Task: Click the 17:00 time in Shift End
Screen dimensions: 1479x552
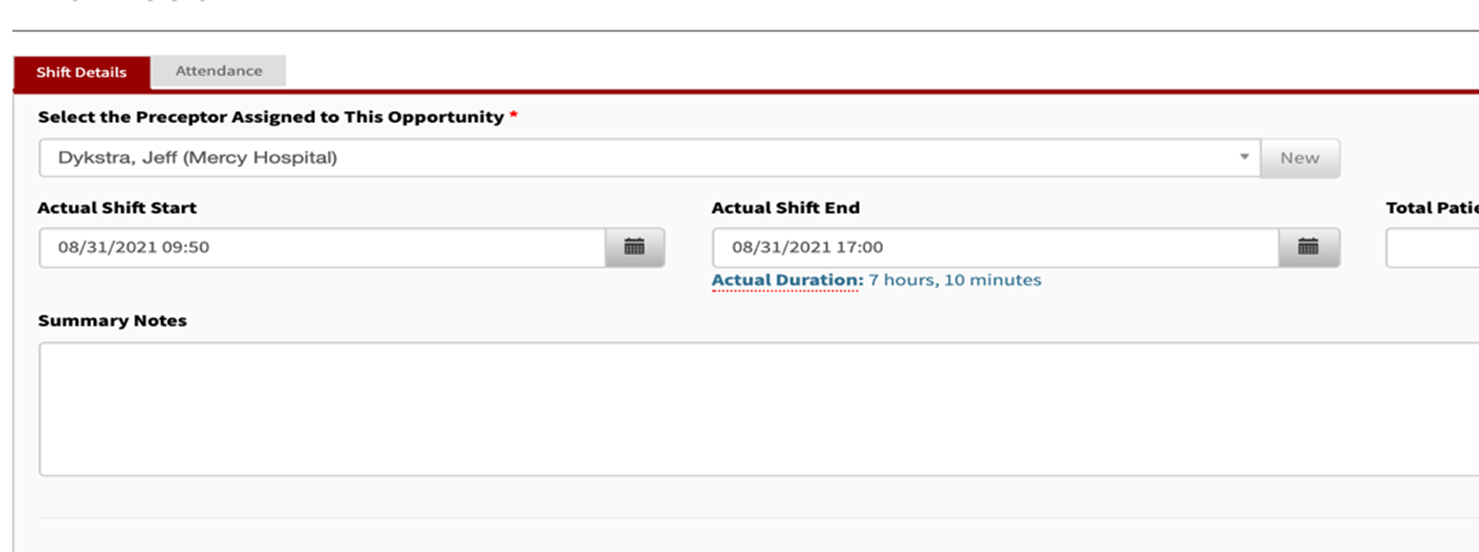Action: 863,247
